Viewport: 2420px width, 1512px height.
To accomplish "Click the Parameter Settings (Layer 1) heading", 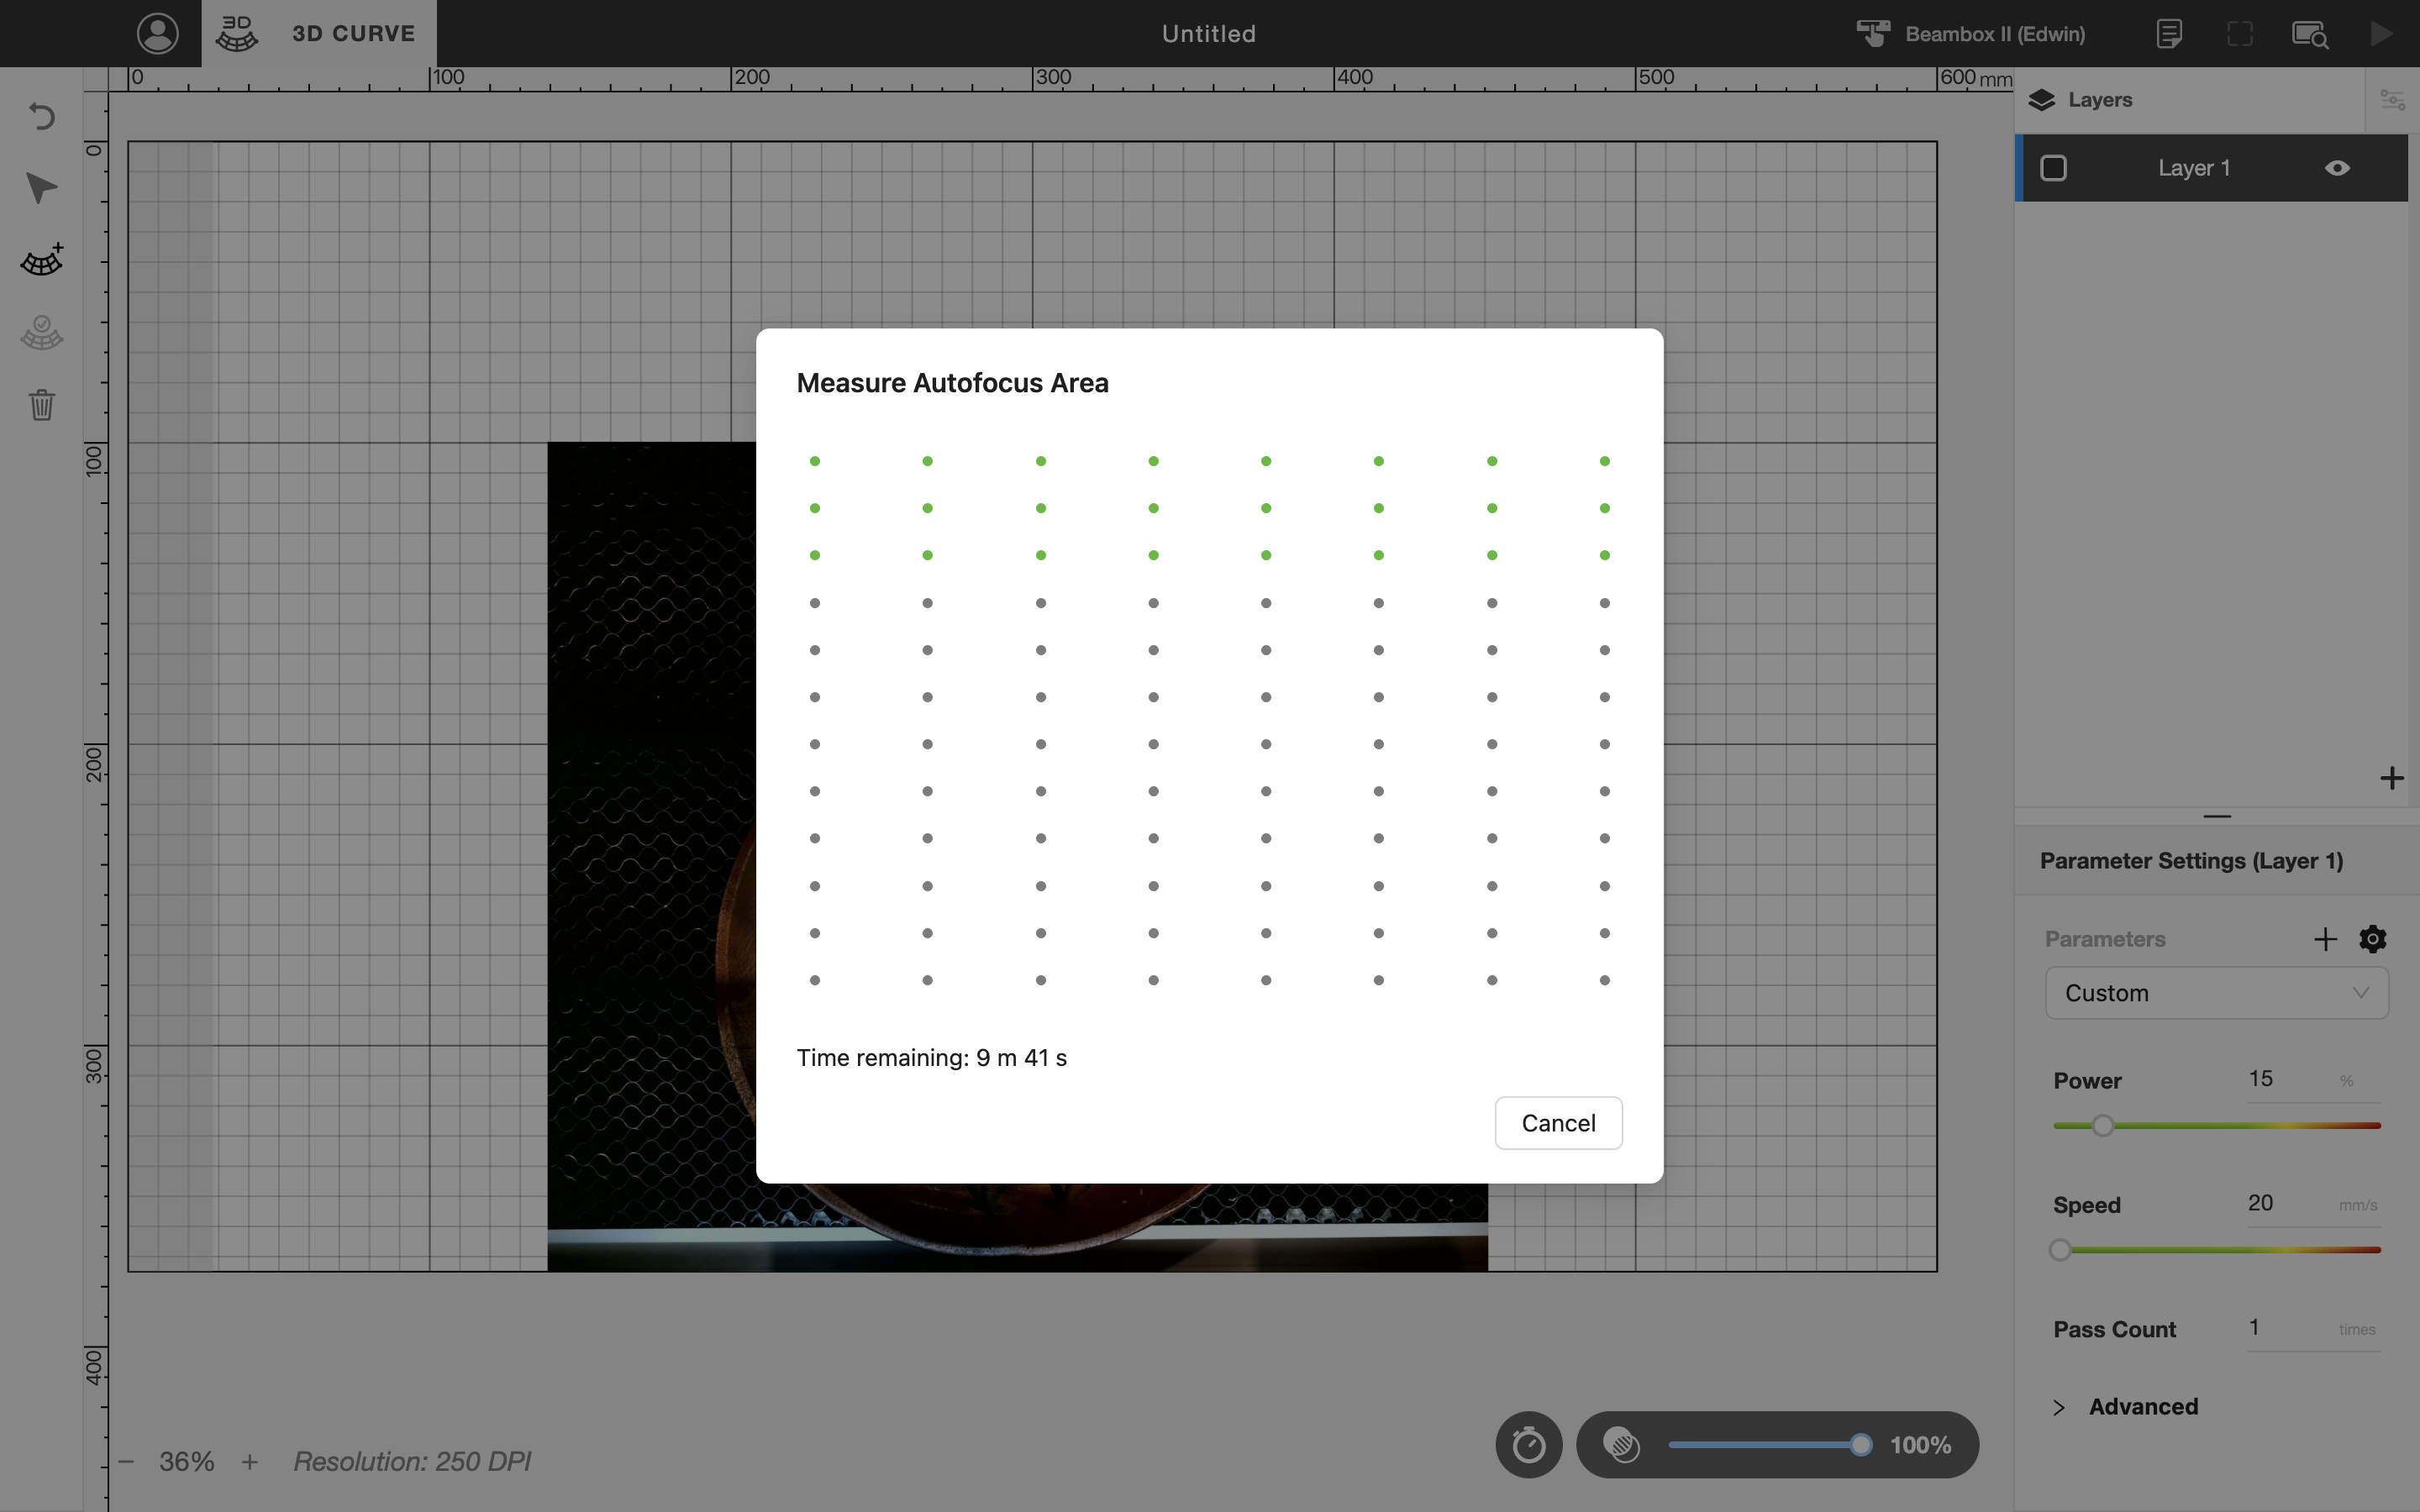I will (2191, 861).
